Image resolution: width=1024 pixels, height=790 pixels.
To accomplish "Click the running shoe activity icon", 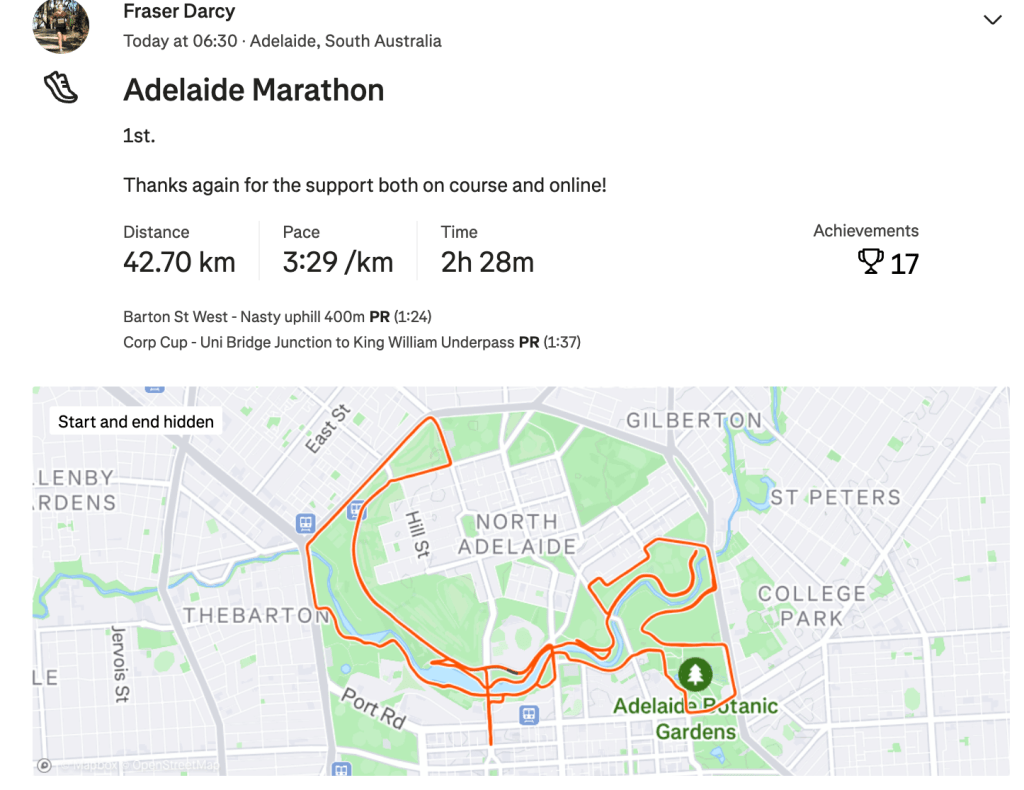I will coord(61,88).
